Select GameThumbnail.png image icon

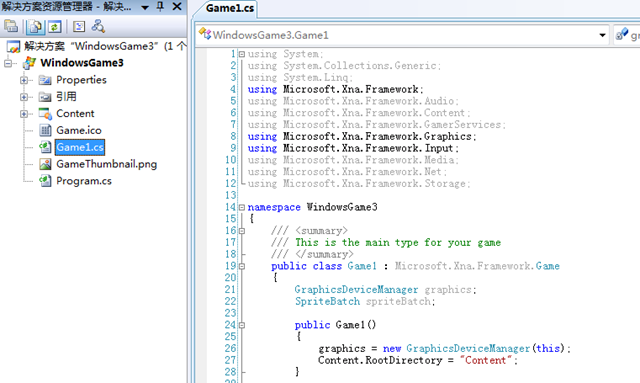click(45, 164)
